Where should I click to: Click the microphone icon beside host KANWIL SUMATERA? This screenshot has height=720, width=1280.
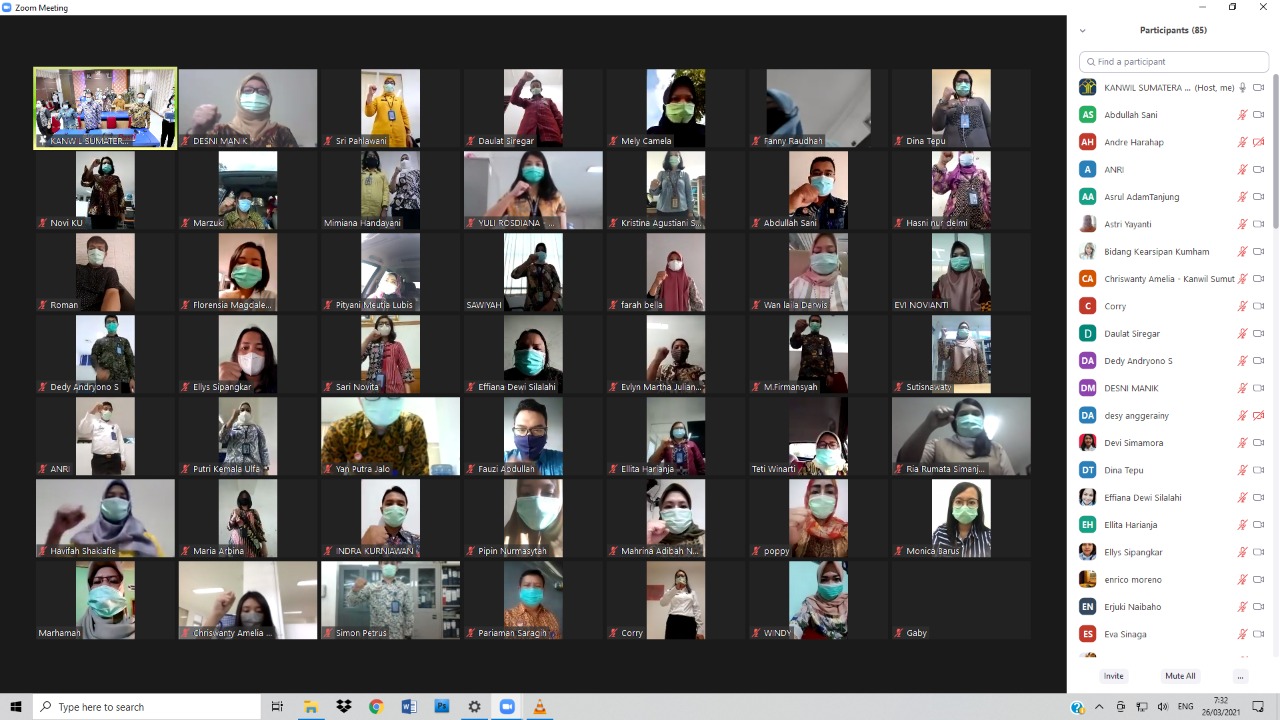tap(1242, 88)
